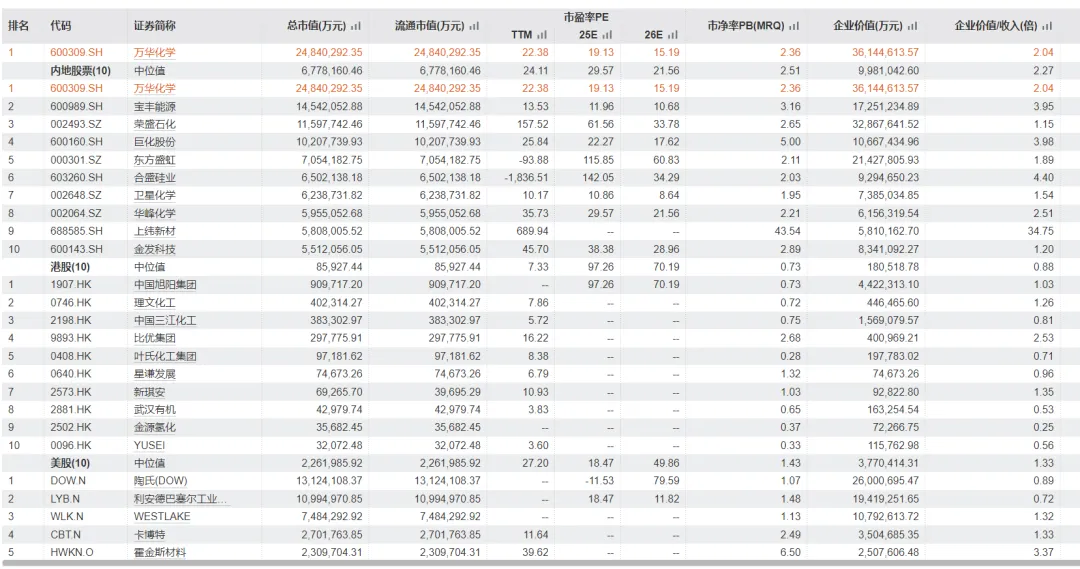The width and height of the screenshot is (1080, 569).
Task: Open the 卡博特 security link
Action: (x=149, y=535)
